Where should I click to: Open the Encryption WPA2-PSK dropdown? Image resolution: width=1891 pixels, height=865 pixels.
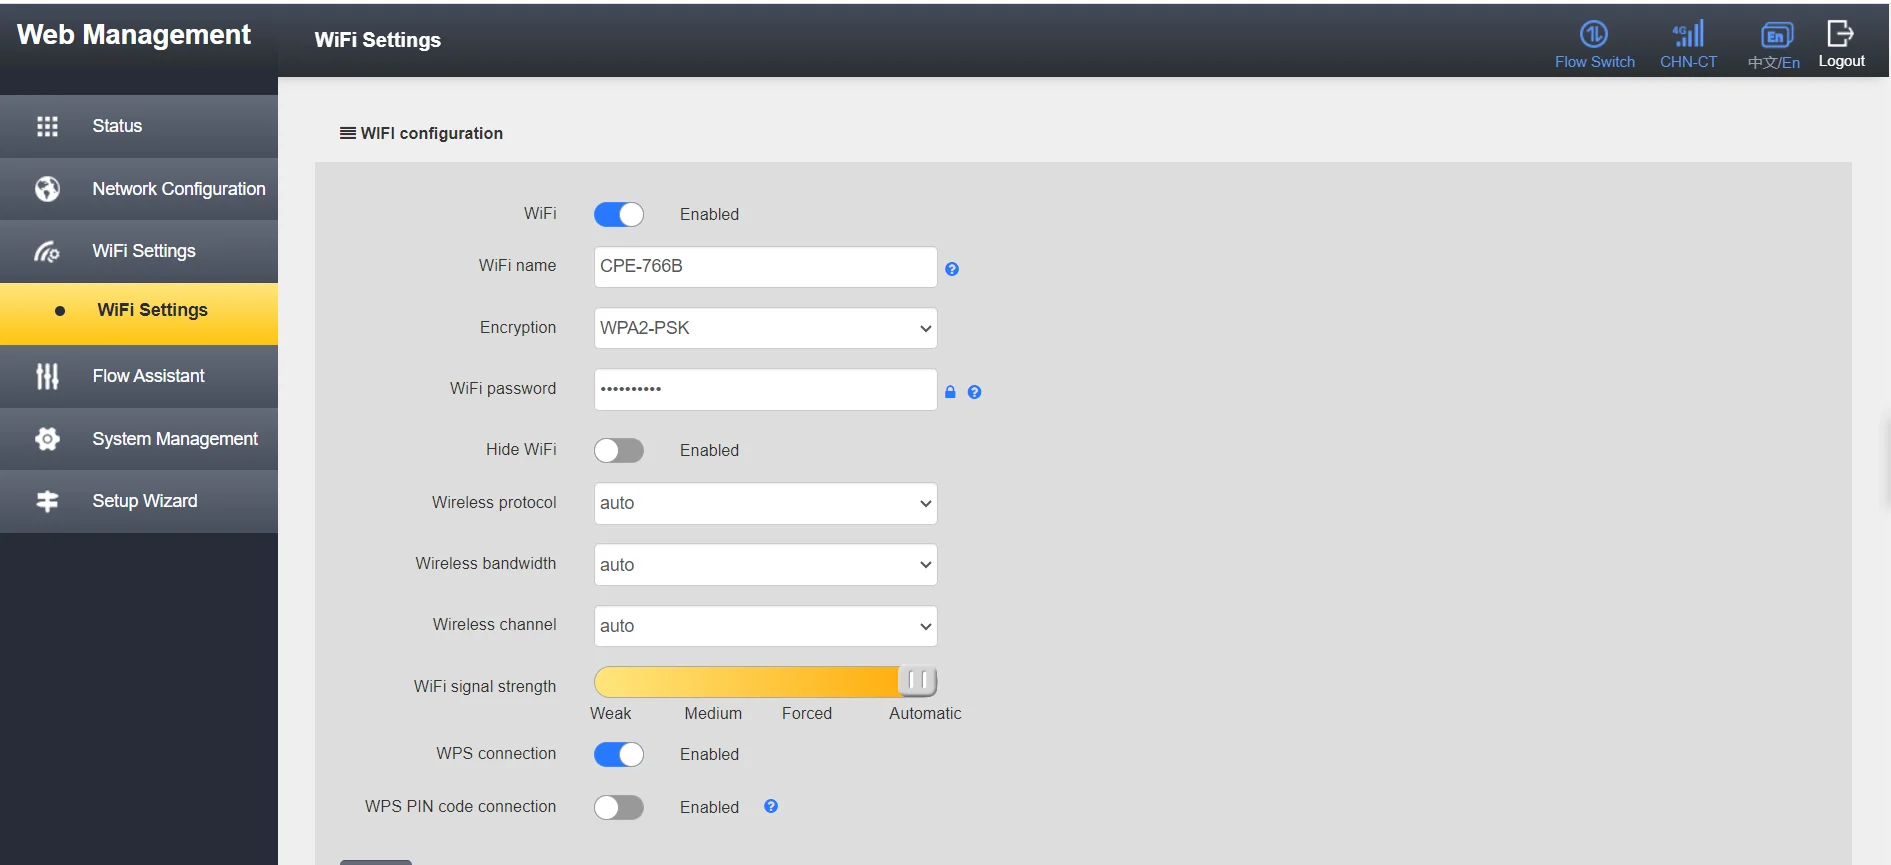(765, 328)
